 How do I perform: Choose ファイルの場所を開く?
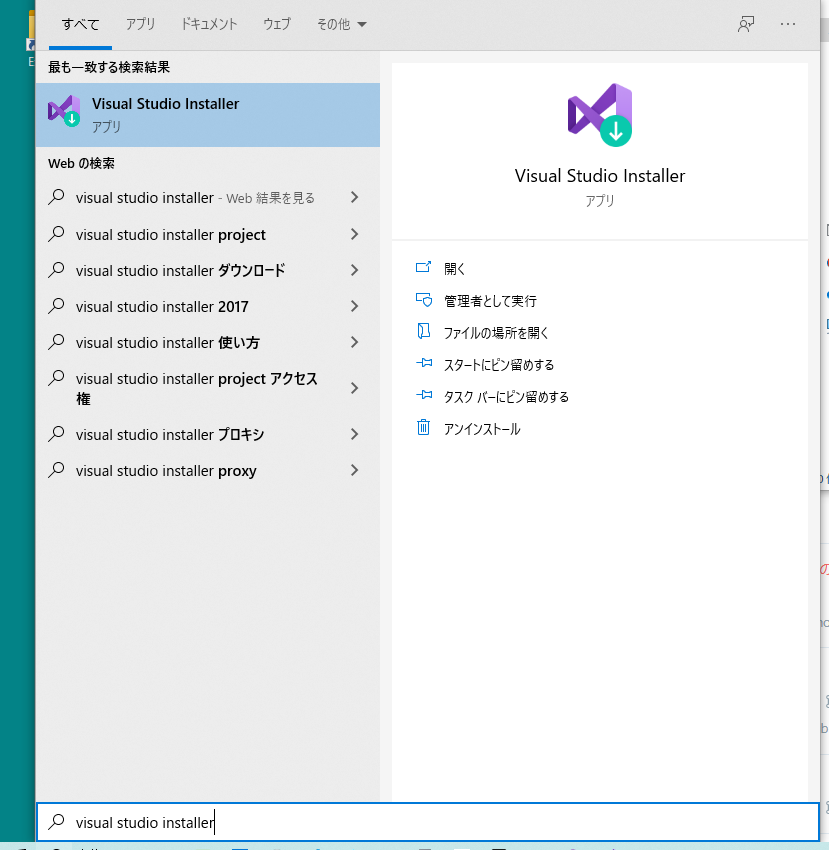point(496,332)
